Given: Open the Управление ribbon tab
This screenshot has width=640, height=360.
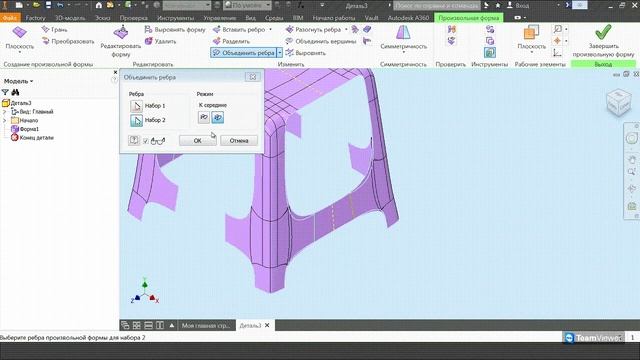Looking at the screenshot, I should (220, 18).
